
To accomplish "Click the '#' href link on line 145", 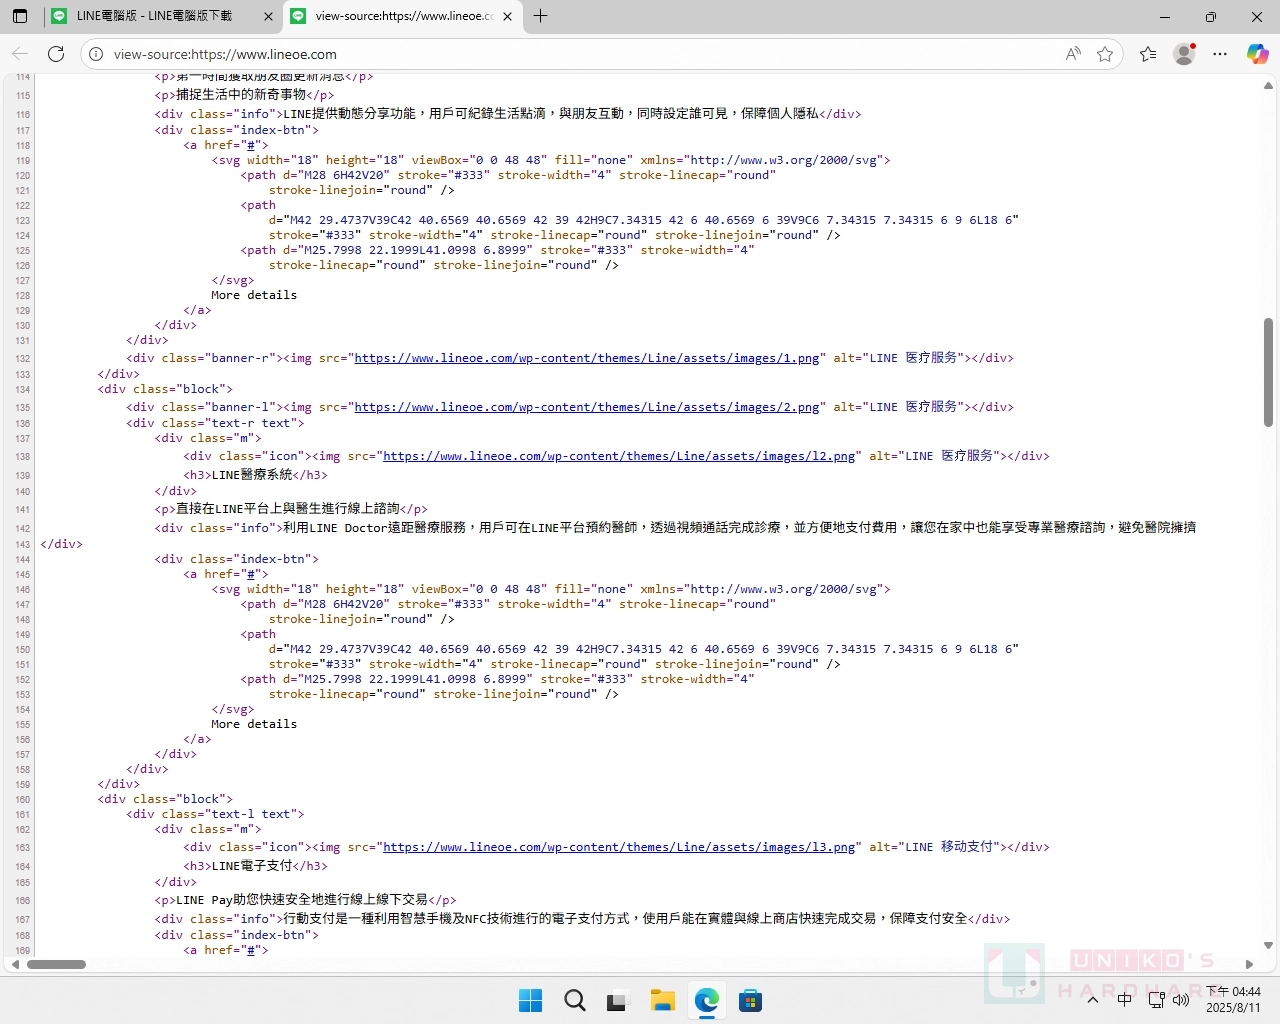I will point(252,574).
